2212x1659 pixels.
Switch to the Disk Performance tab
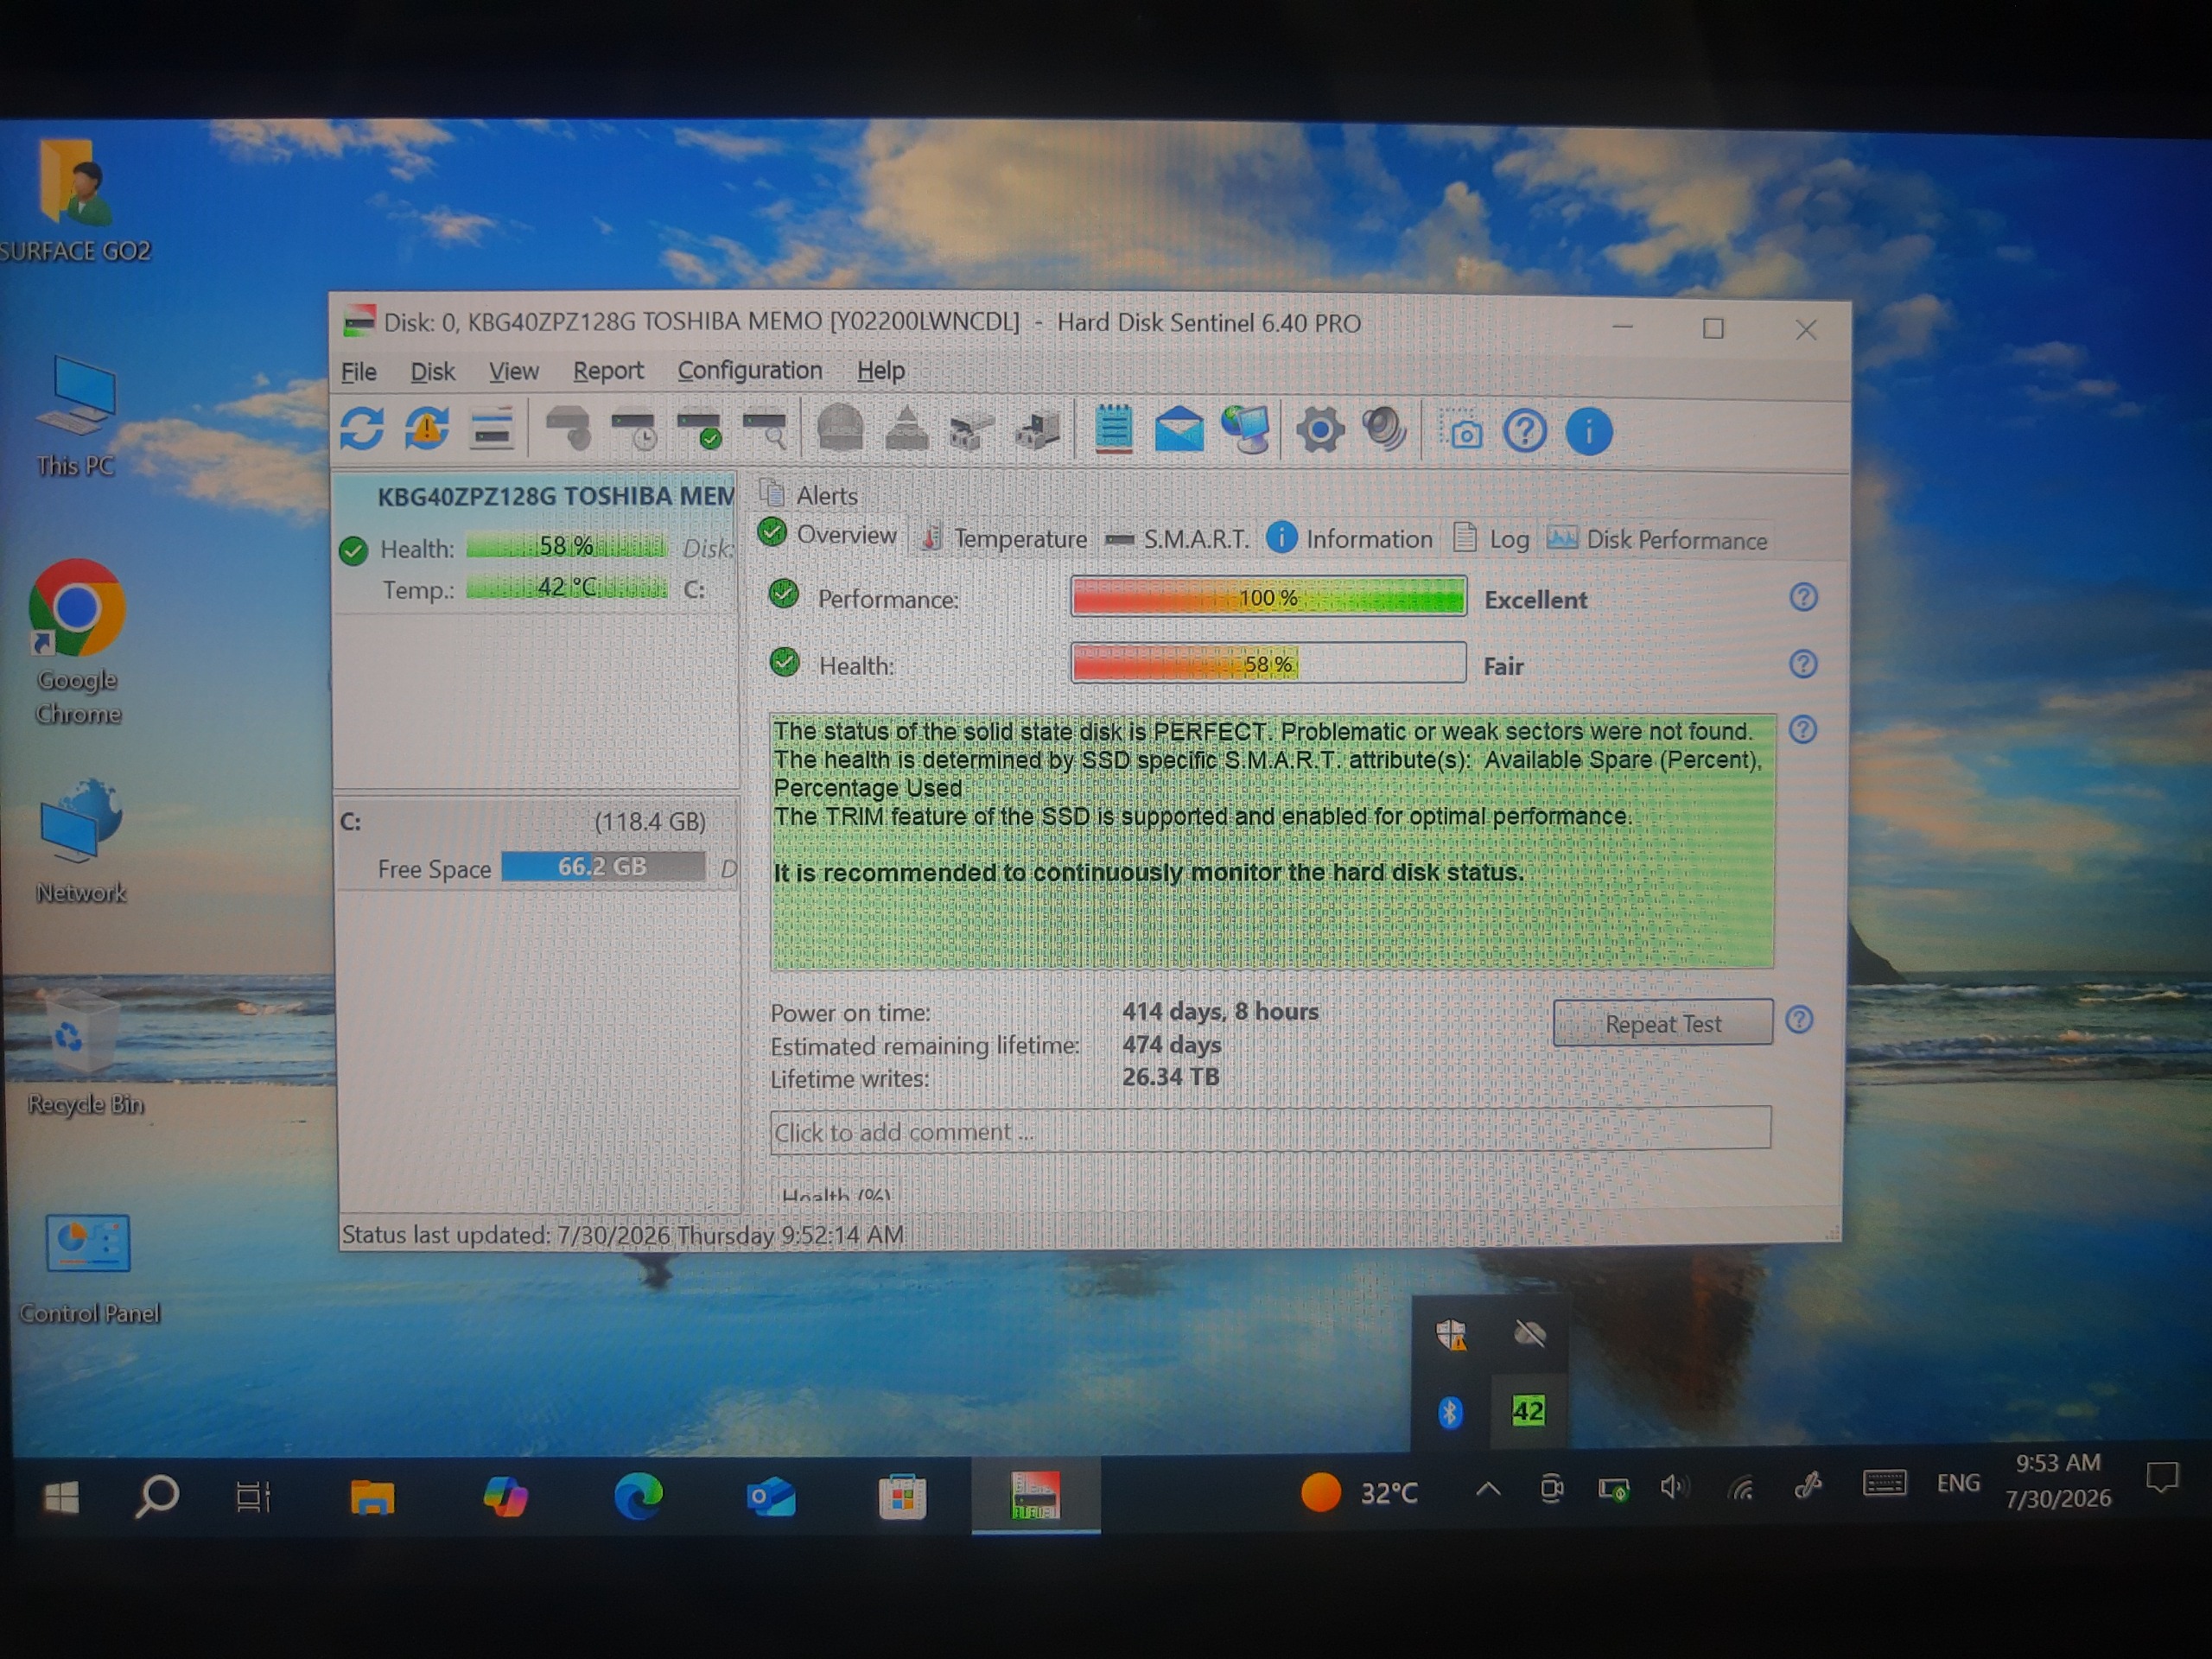point(1657,540)
